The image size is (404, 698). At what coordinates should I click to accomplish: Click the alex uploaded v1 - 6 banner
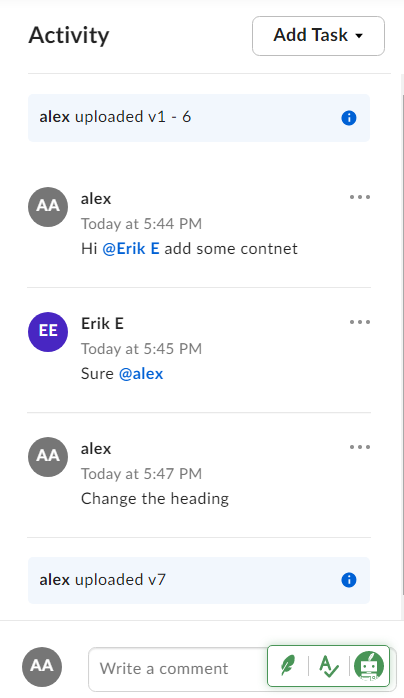[199, 118]
